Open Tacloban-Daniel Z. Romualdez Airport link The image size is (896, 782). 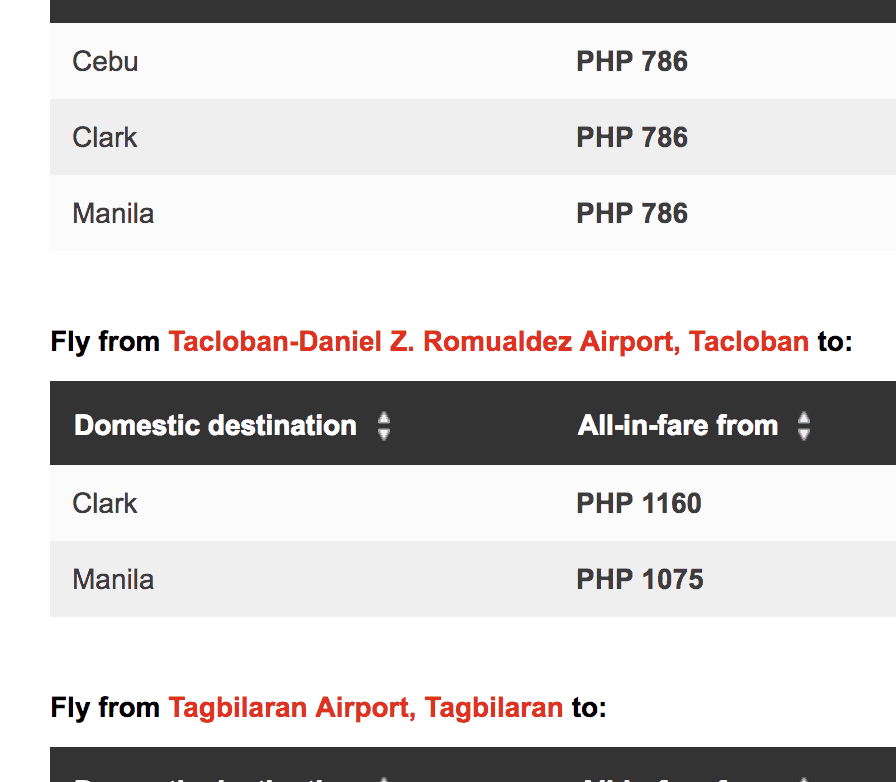tap(488, 342)
